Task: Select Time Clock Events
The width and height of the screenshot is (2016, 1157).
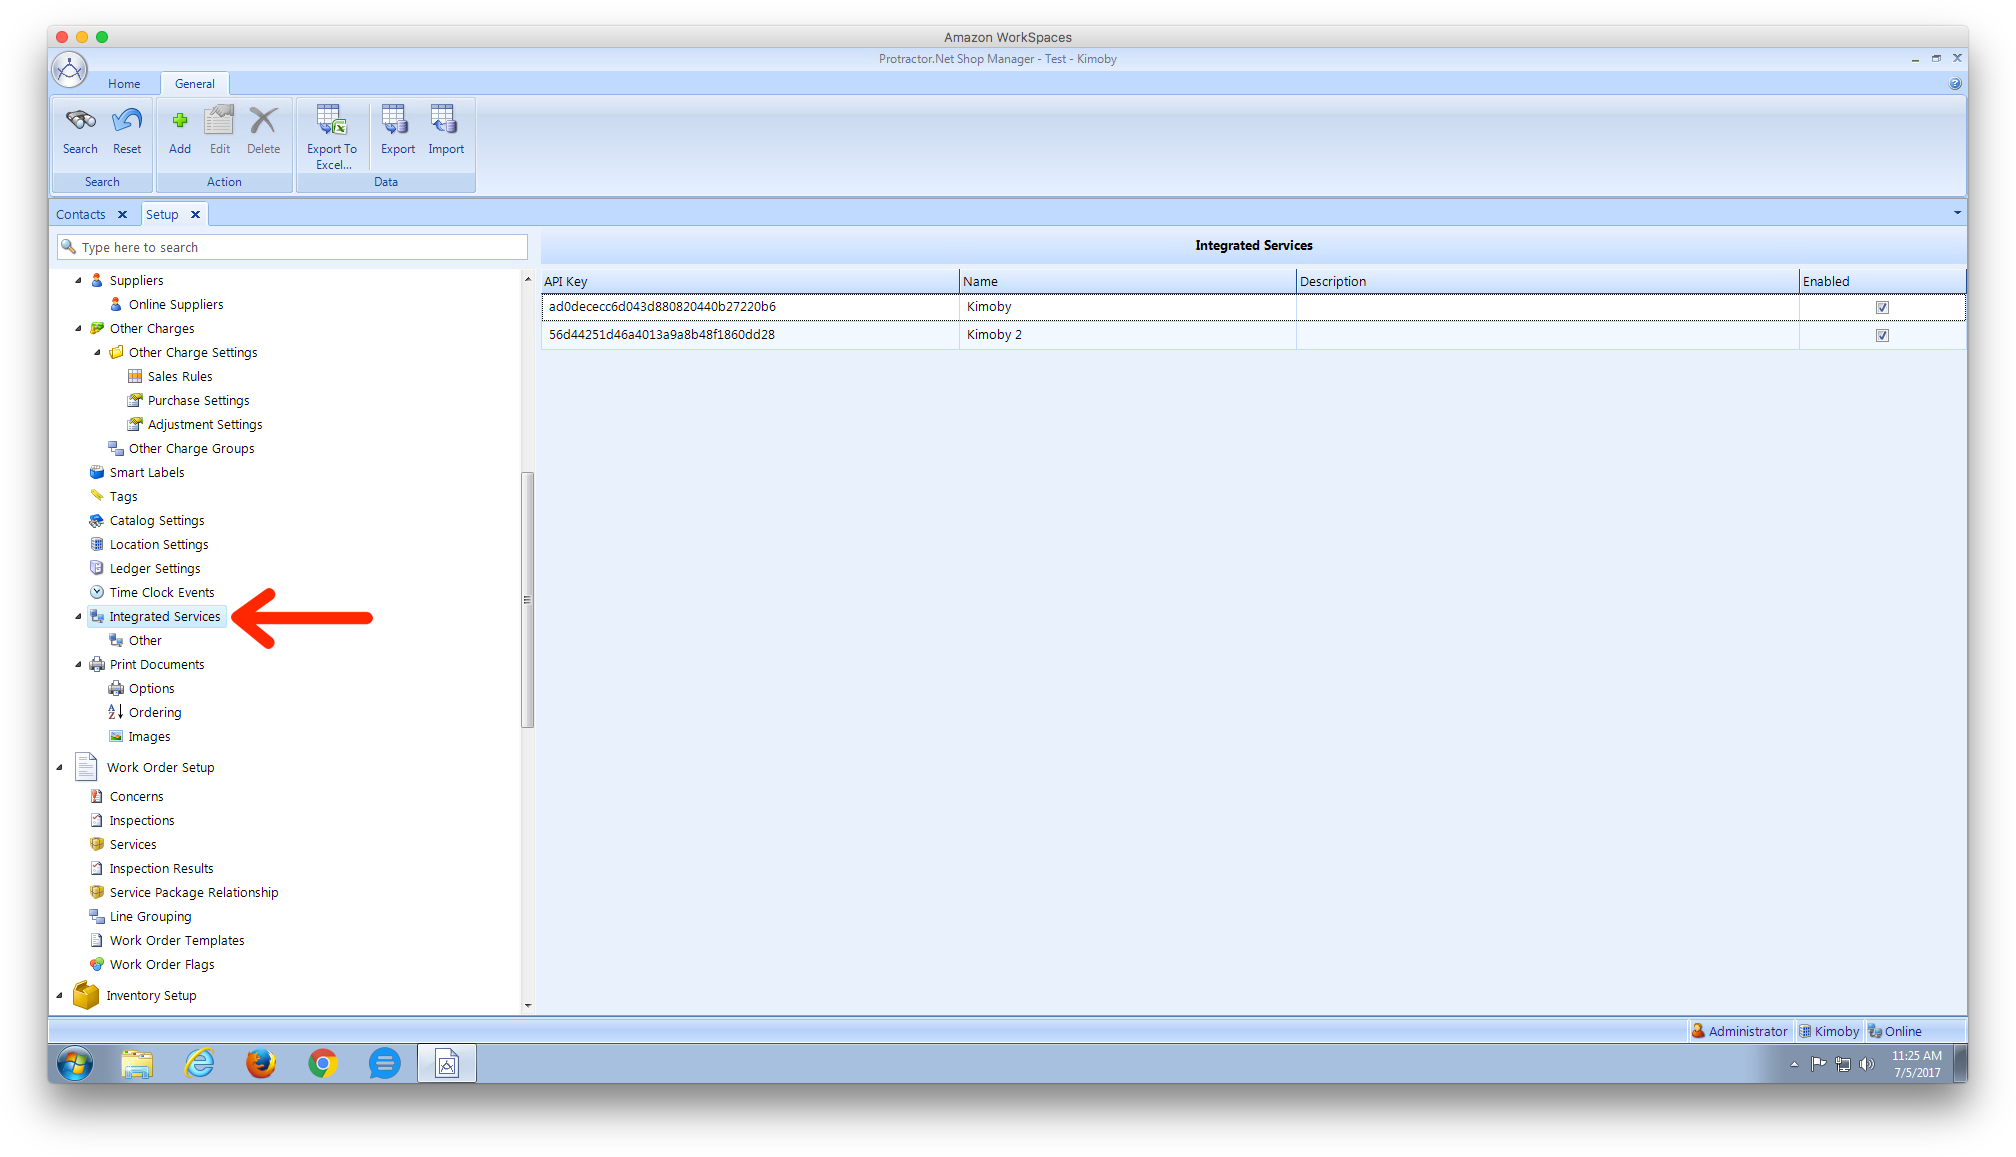Action: pos(162,593)
